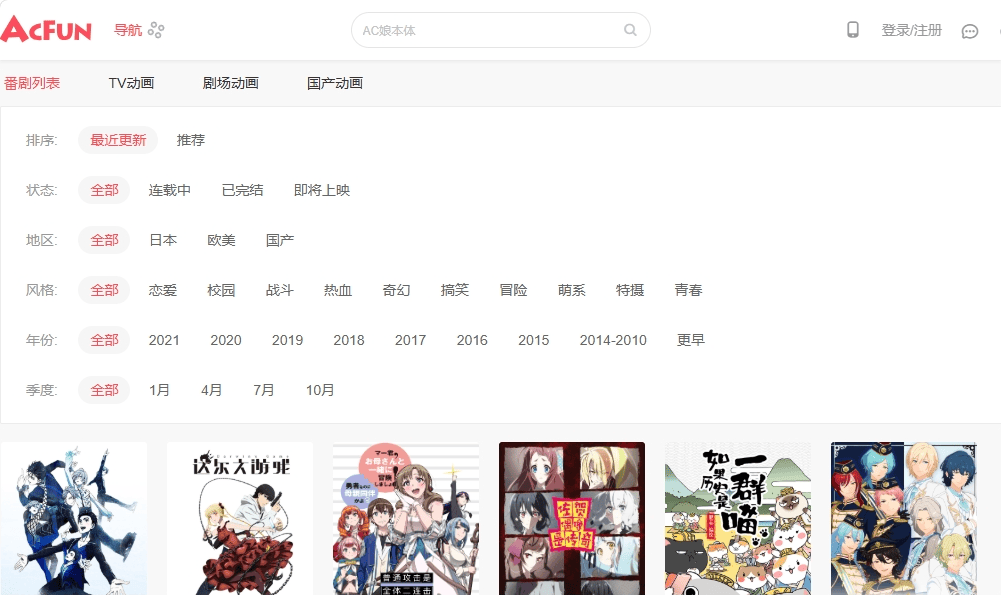This screenshot has width=1001, height=595.
Task: Filter status by 已完结
Action: (242, 190)
